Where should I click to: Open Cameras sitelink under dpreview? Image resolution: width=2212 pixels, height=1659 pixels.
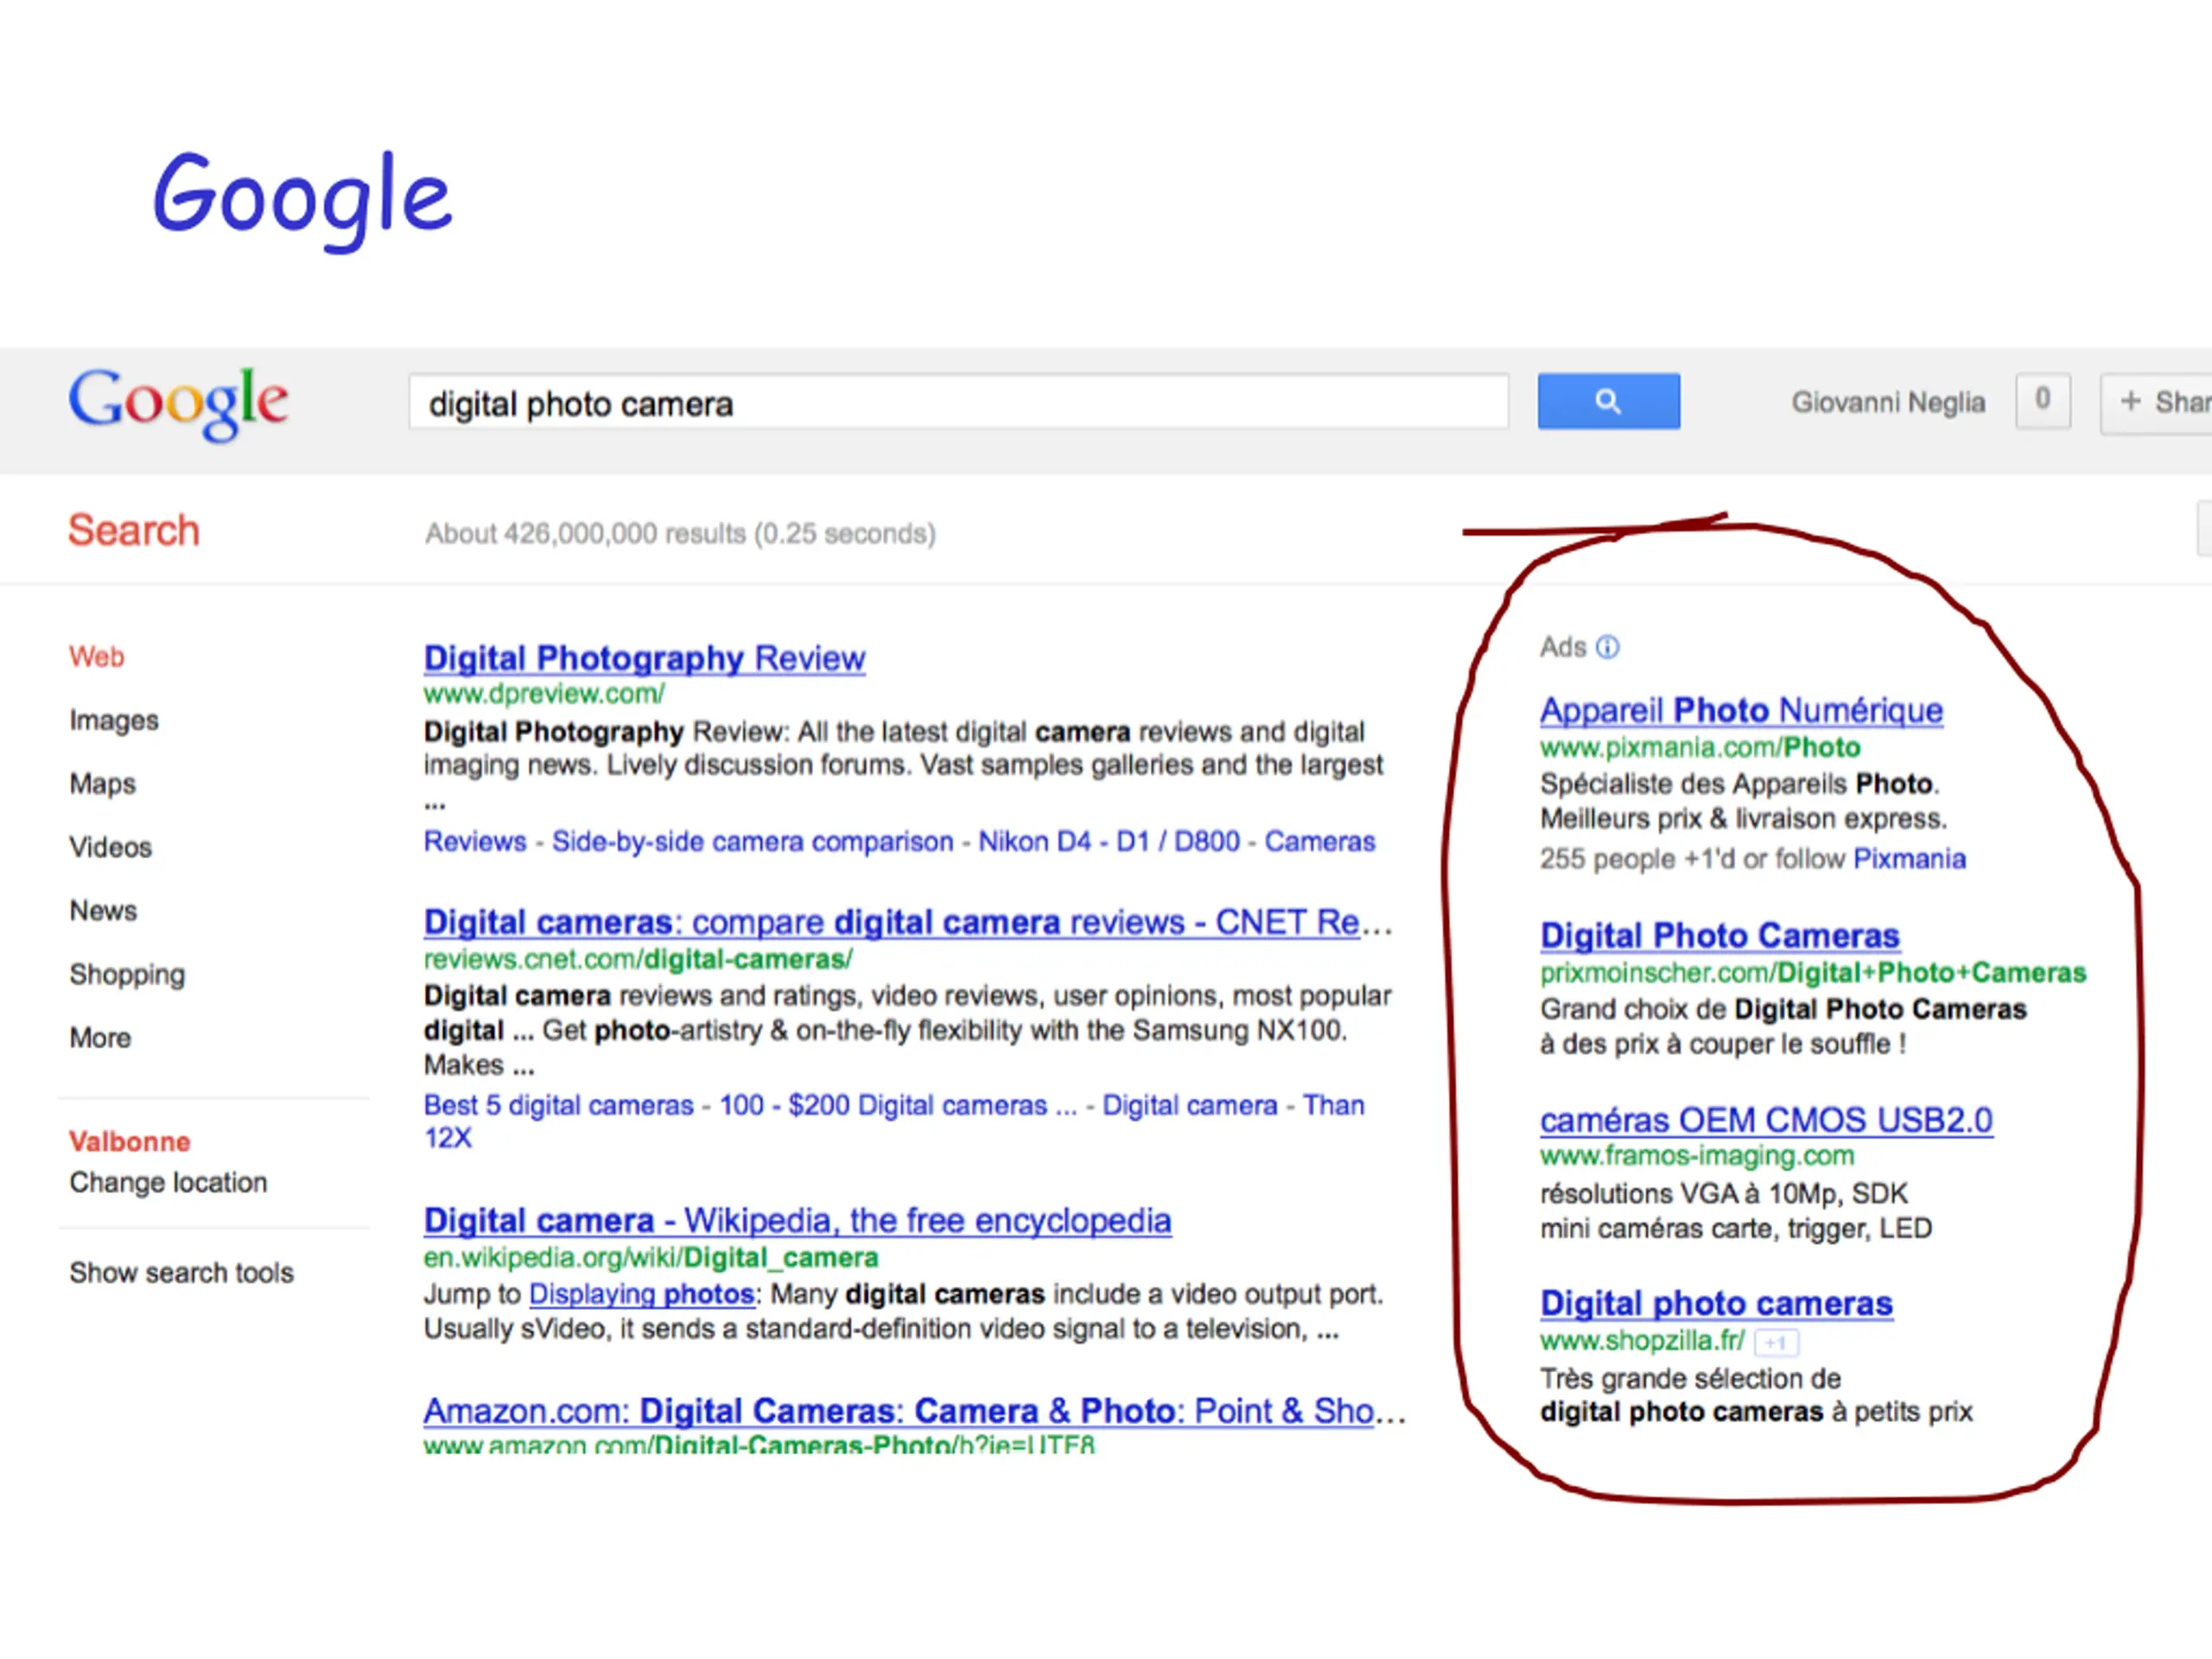1320,842
